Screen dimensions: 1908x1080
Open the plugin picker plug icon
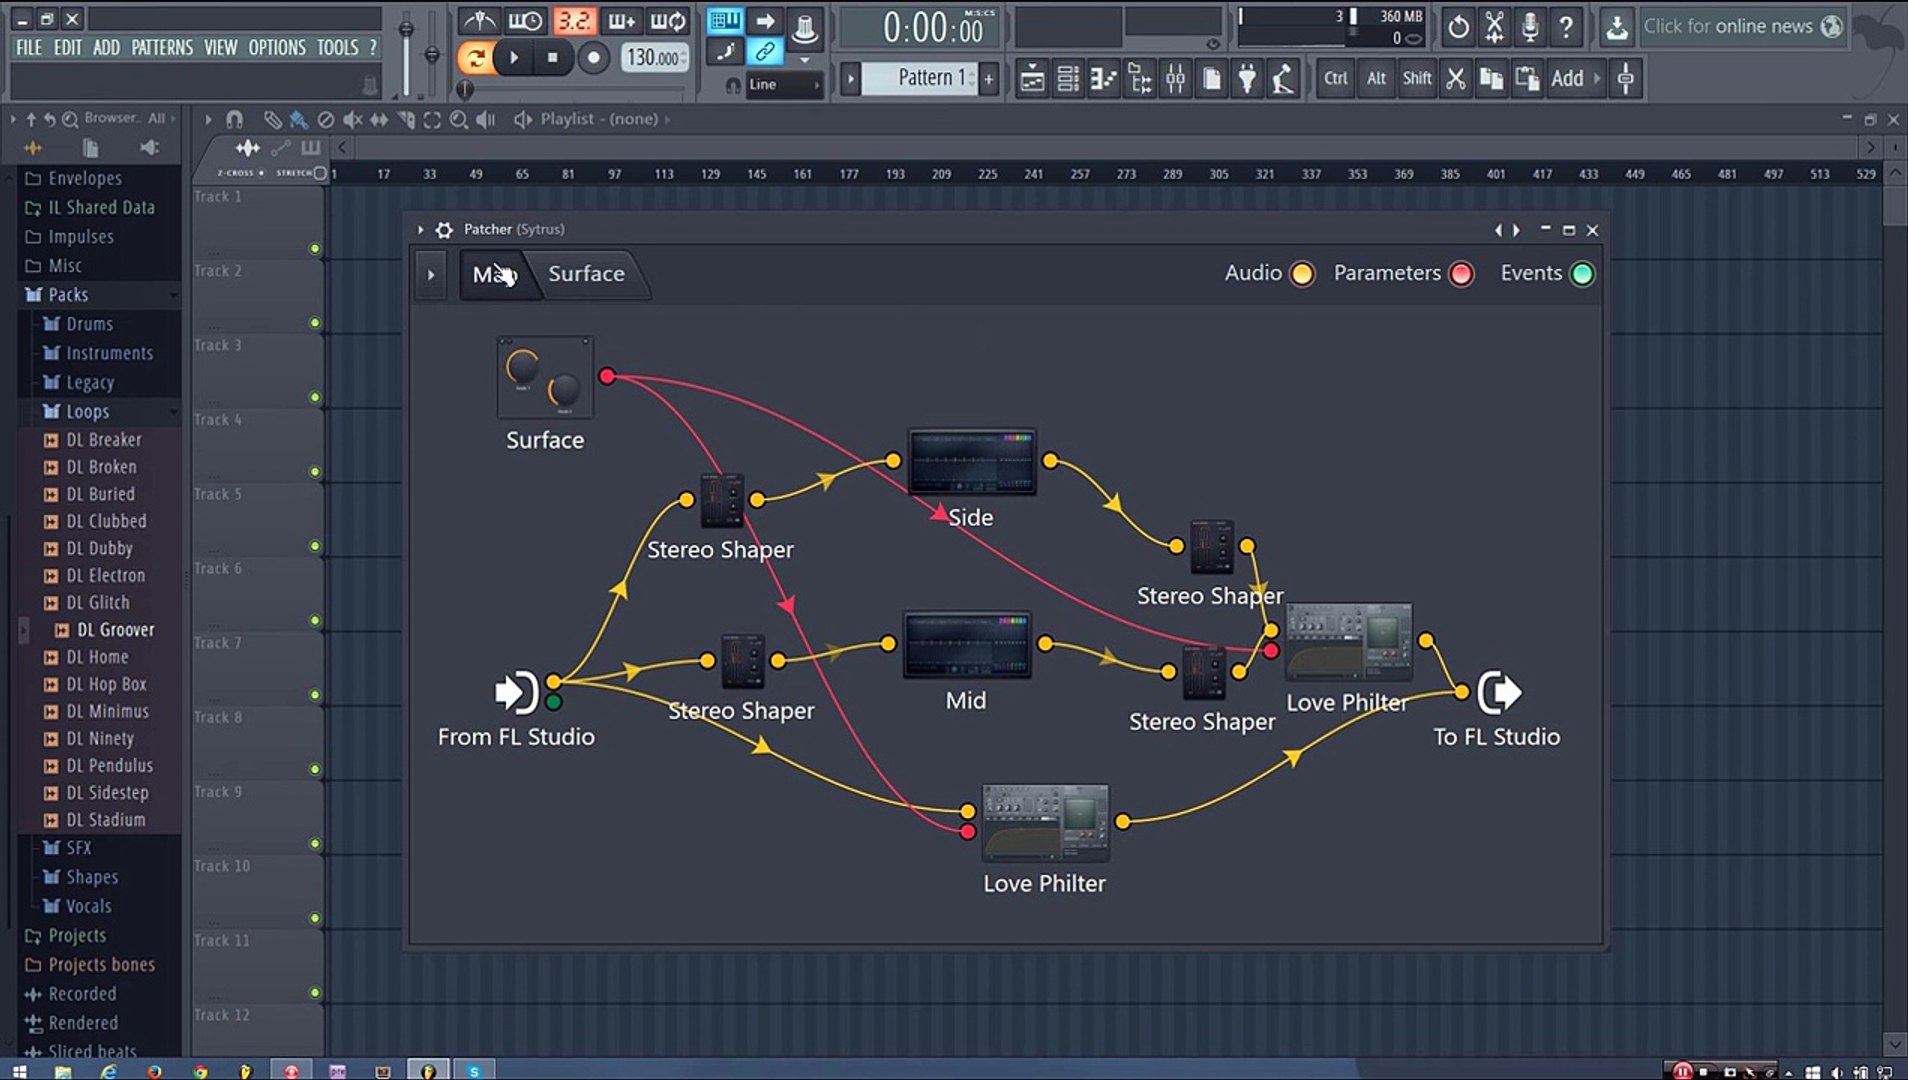click(x=1248, y=79)
